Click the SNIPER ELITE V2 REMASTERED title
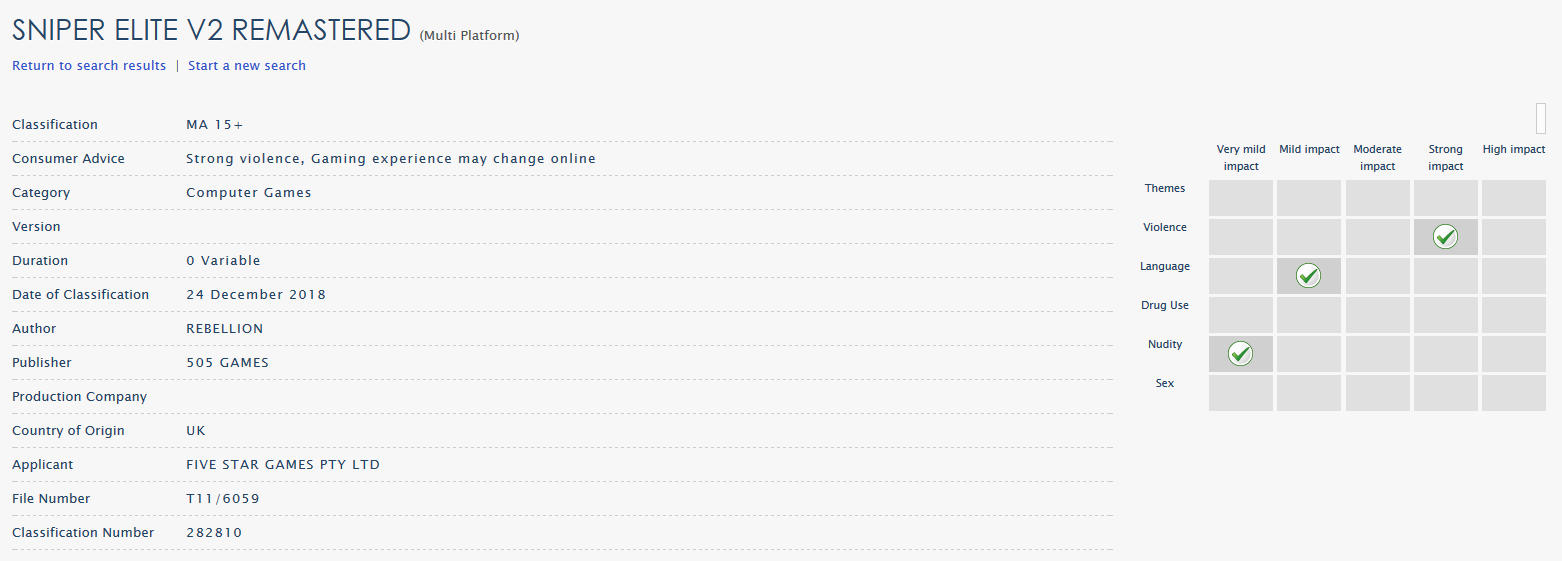This screenshot has width=1562, height=561. (211, 30)
